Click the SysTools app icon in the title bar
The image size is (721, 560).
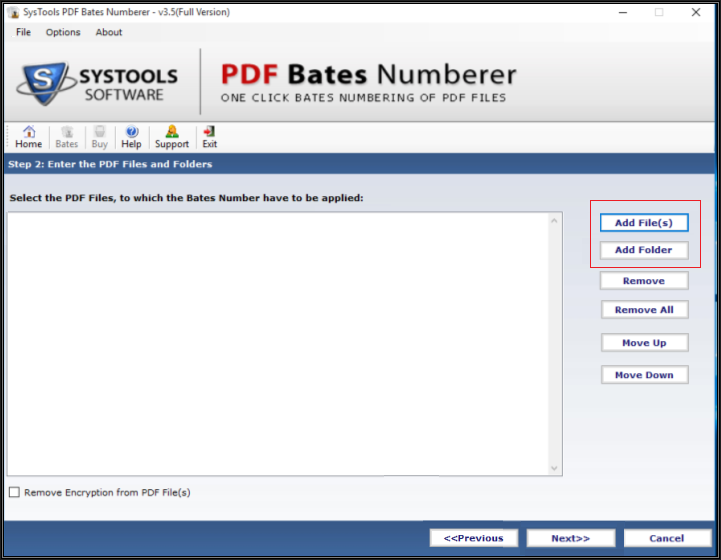[x=13, y=12]
